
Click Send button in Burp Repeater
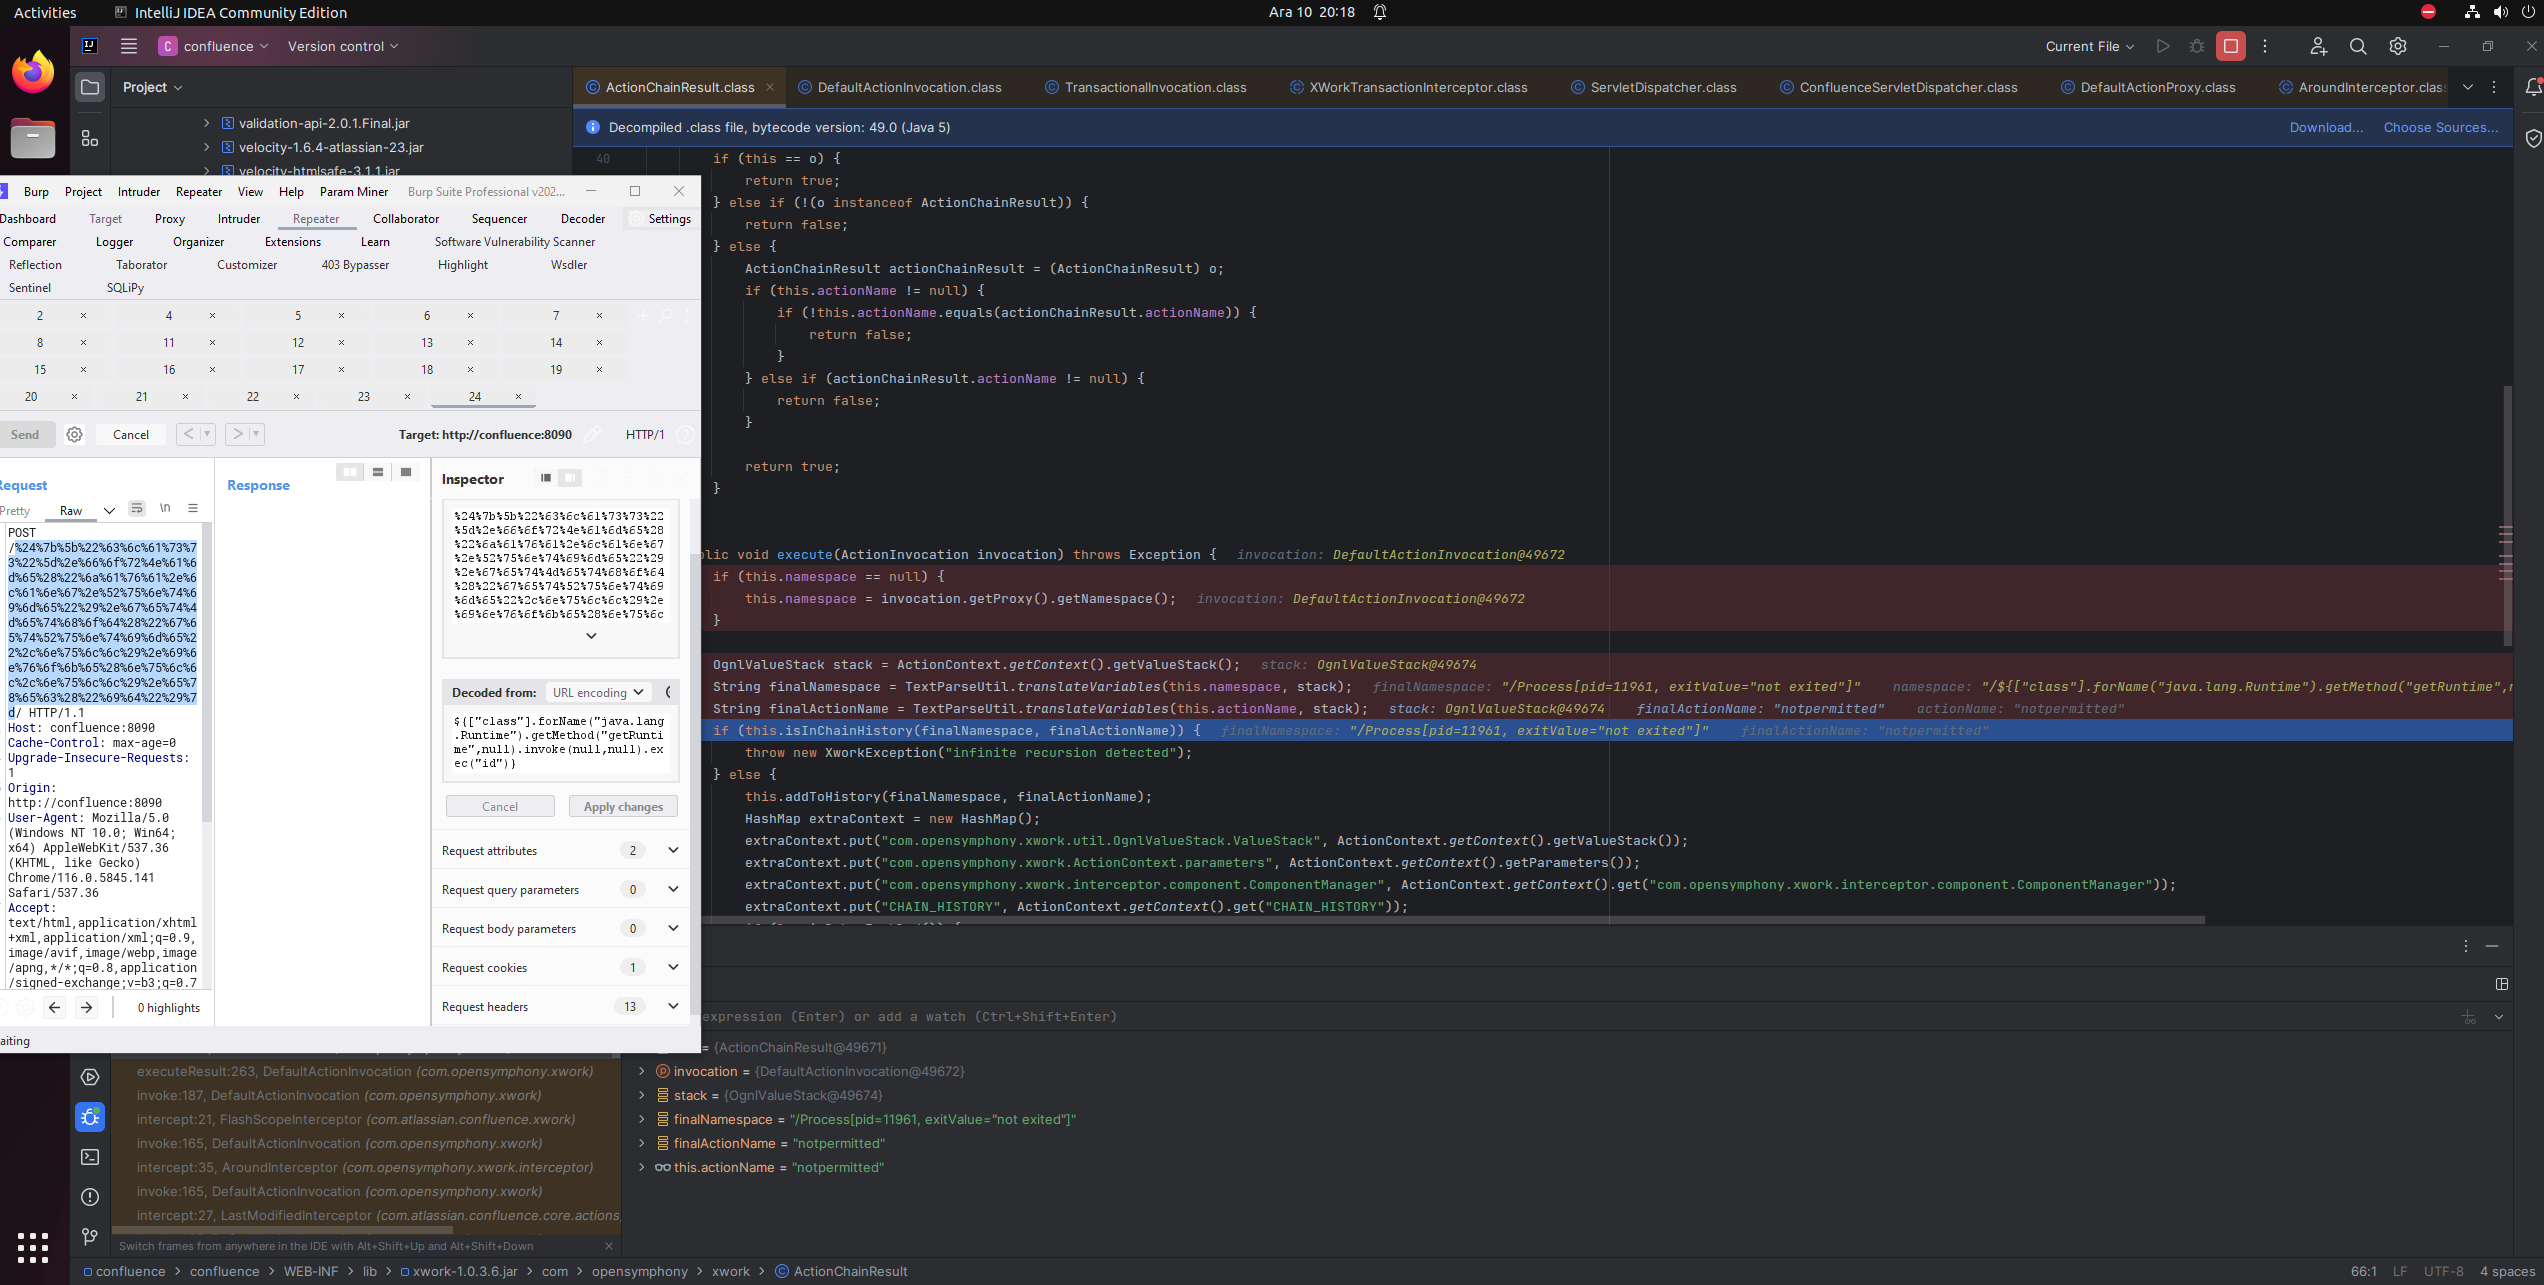click(x=25, y=434)
